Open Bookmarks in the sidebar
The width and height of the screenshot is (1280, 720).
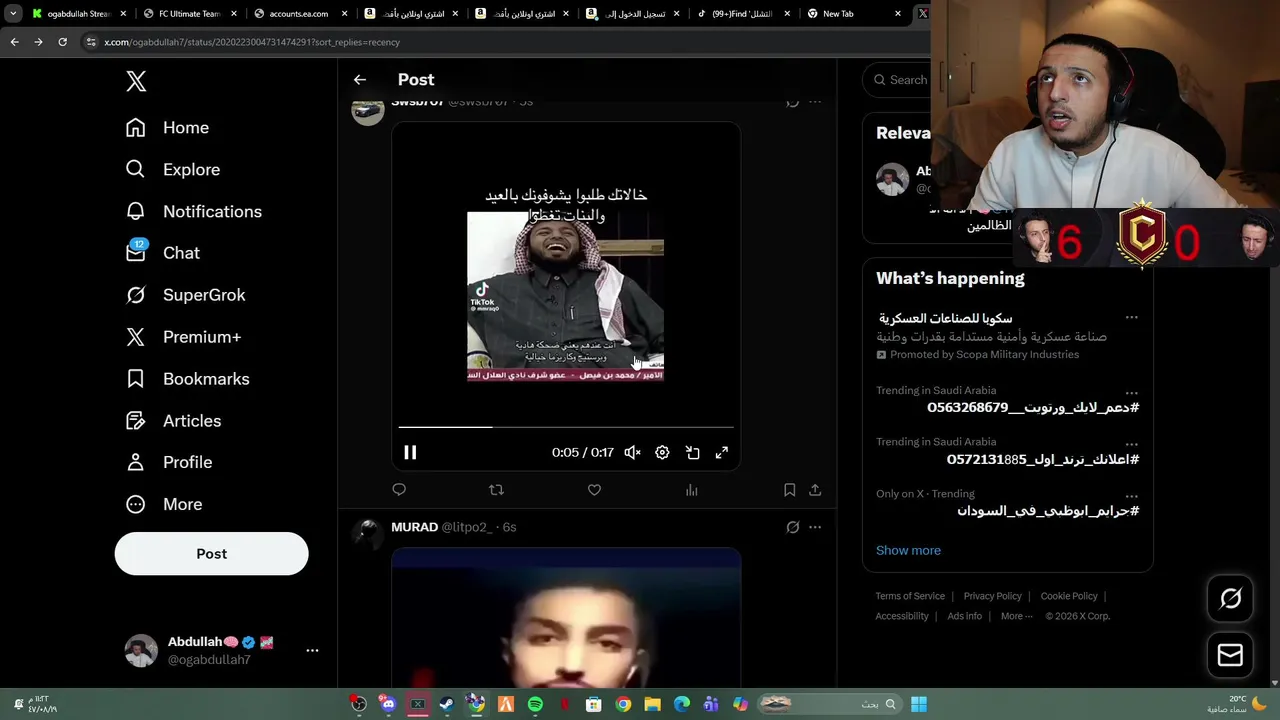click(x=188, y=379)
